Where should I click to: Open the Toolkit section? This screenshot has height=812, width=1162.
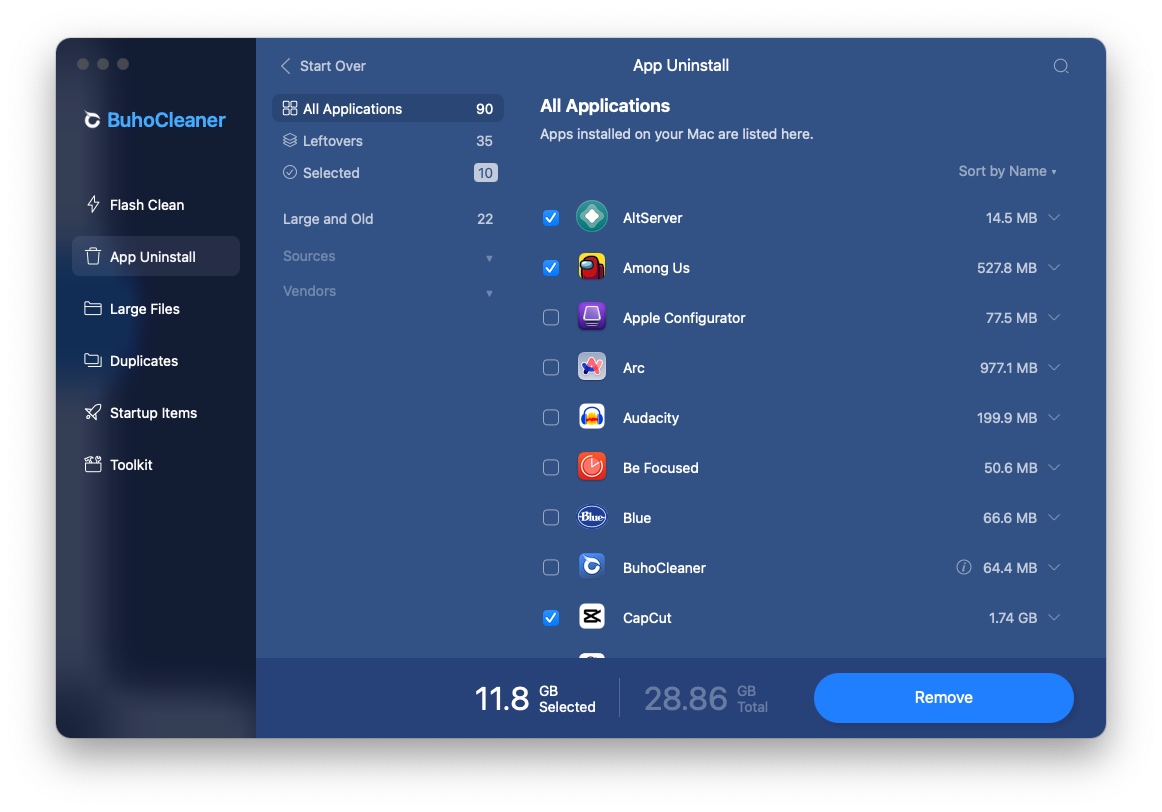156,464
